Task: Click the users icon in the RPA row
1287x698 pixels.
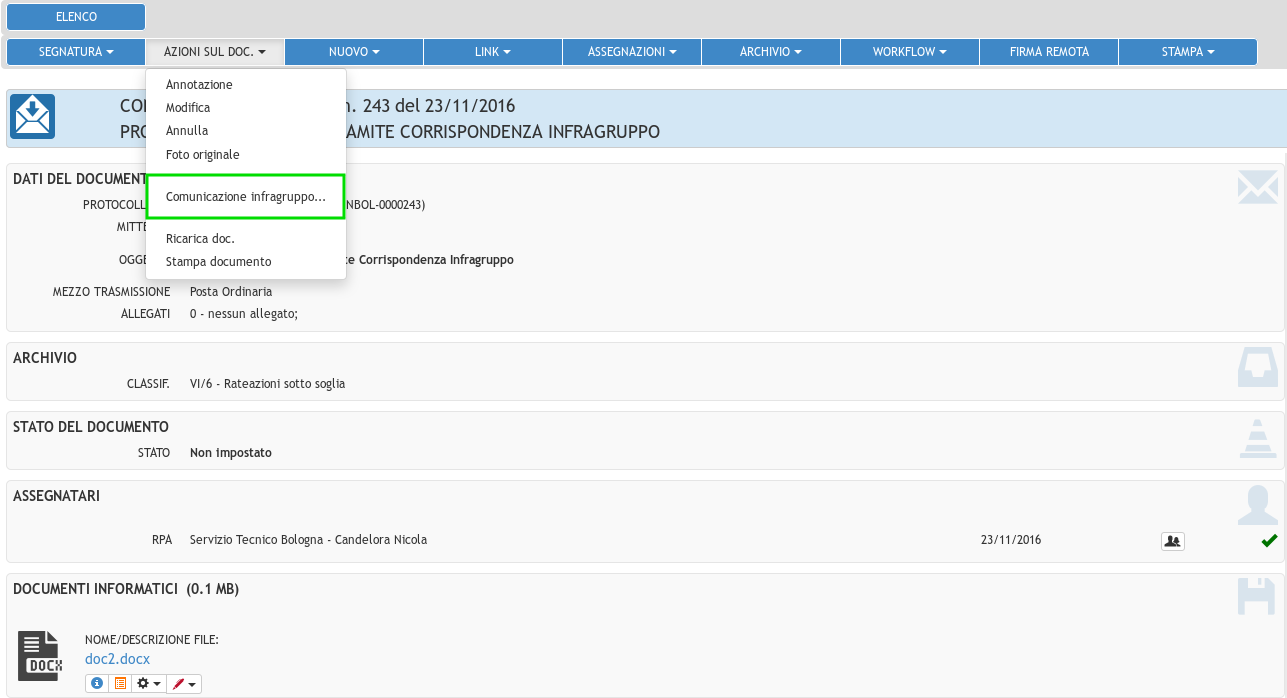Action: click(1172, 541)
